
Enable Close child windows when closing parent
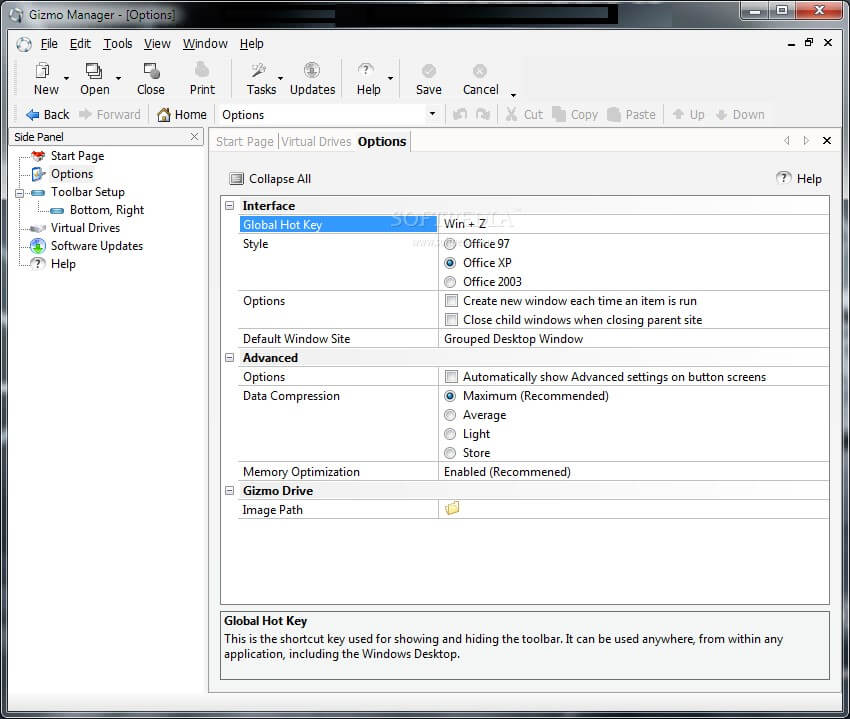tap(451, 319)
